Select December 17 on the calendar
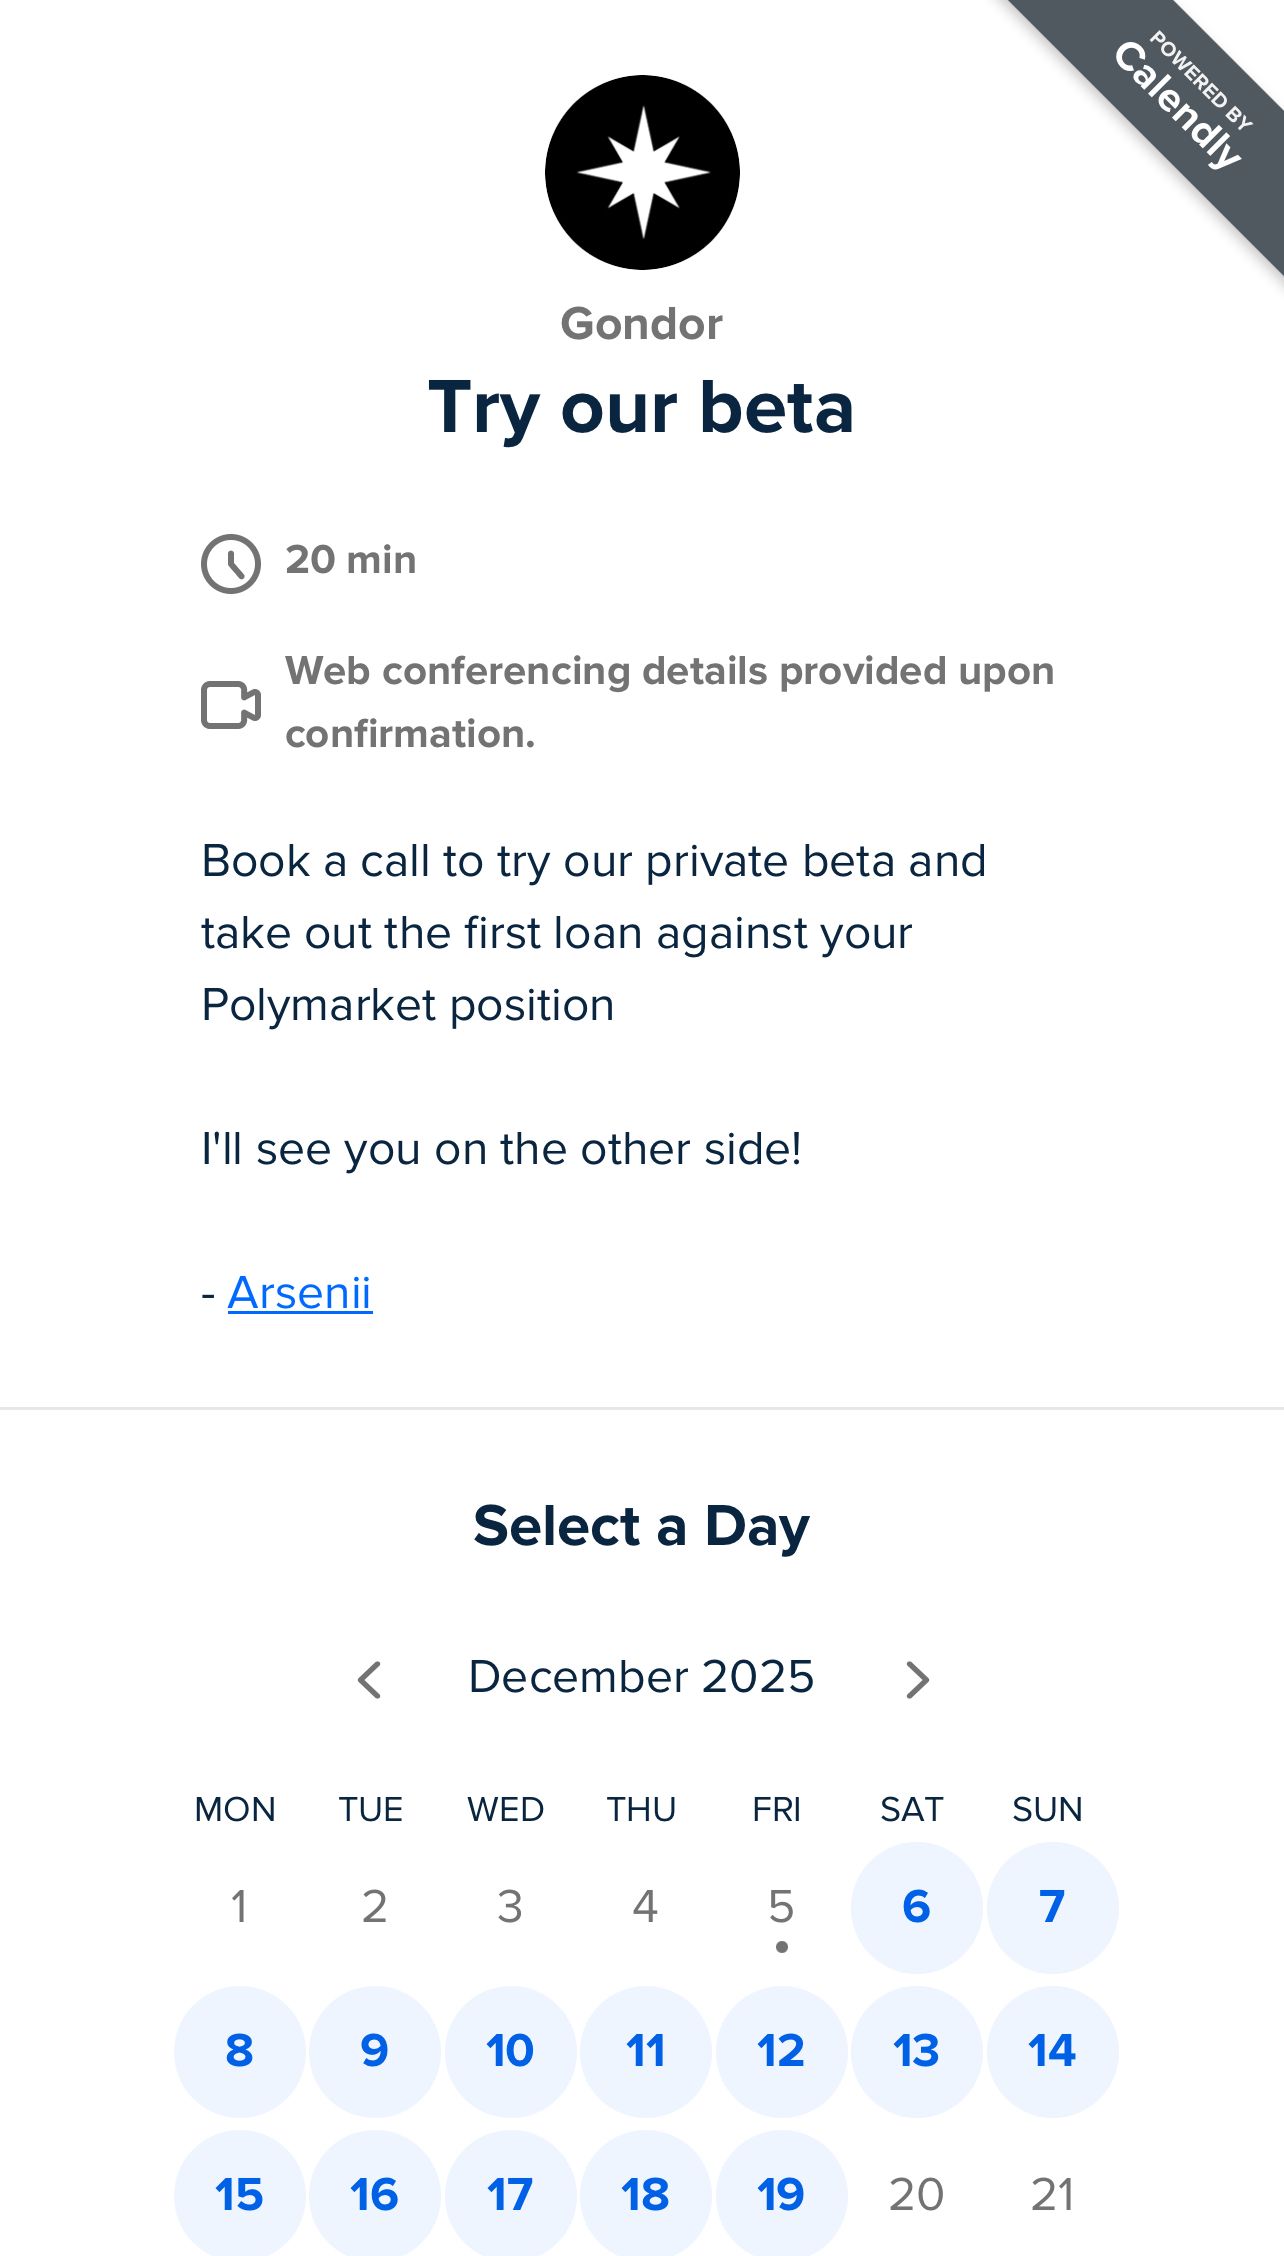1284x2256 pixels. pos(510,2194)
